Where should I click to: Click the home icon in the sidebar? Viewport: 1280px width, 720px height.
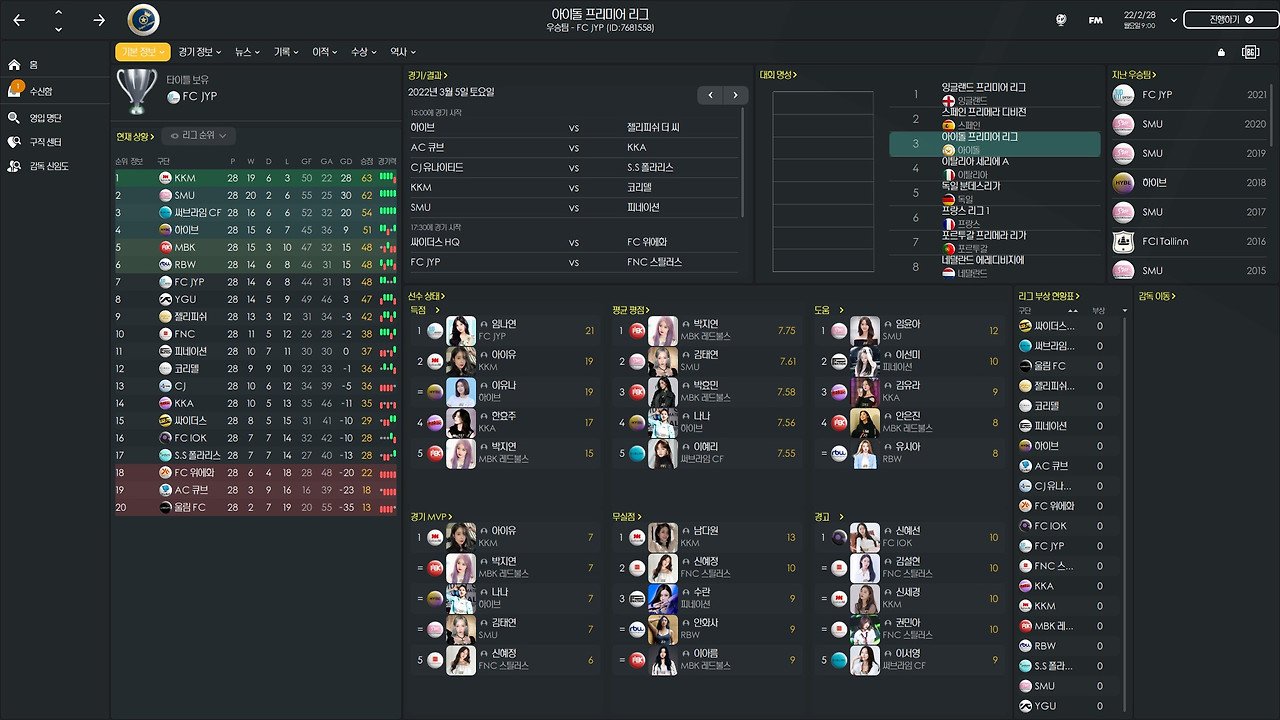pos(12,64)
